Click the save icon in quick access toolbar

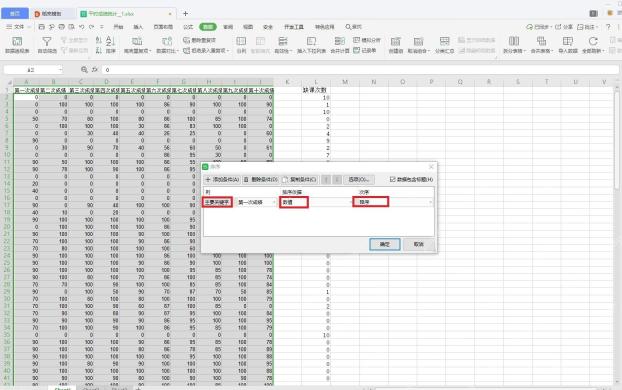click(x=42, y=27)
